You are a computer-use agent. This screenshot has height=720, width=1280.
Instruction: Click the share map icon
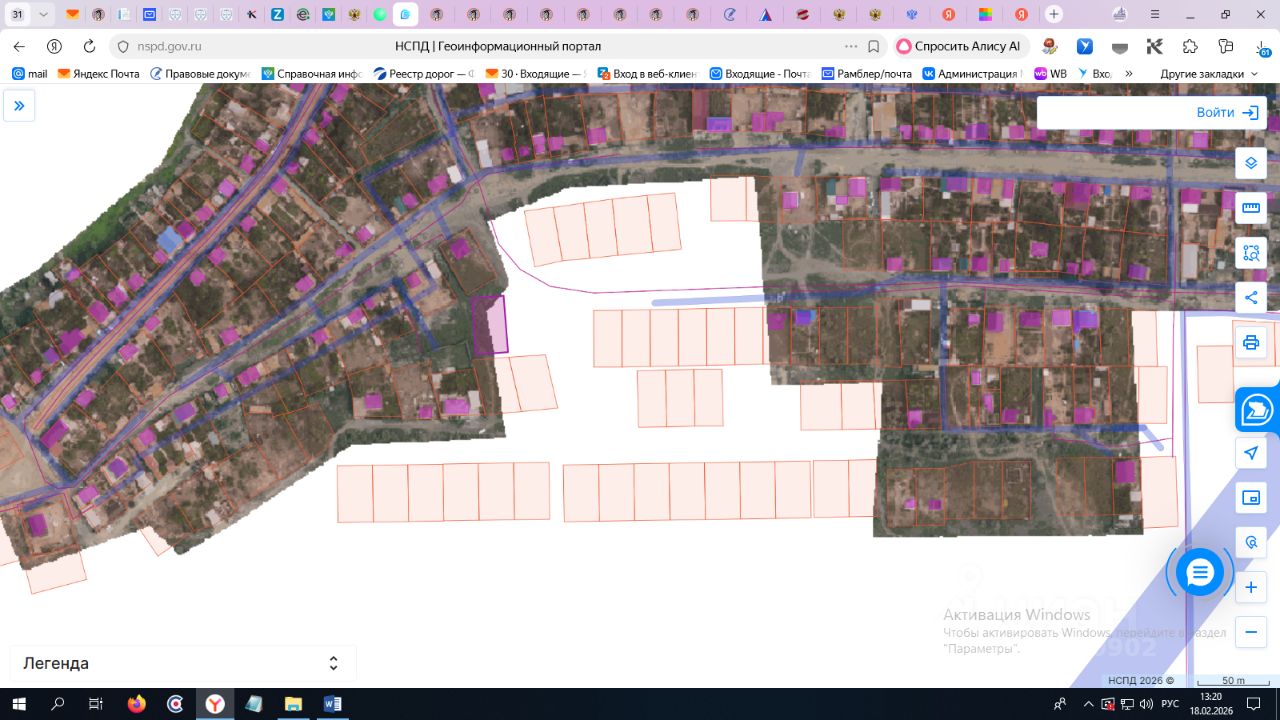(1250, 297)
